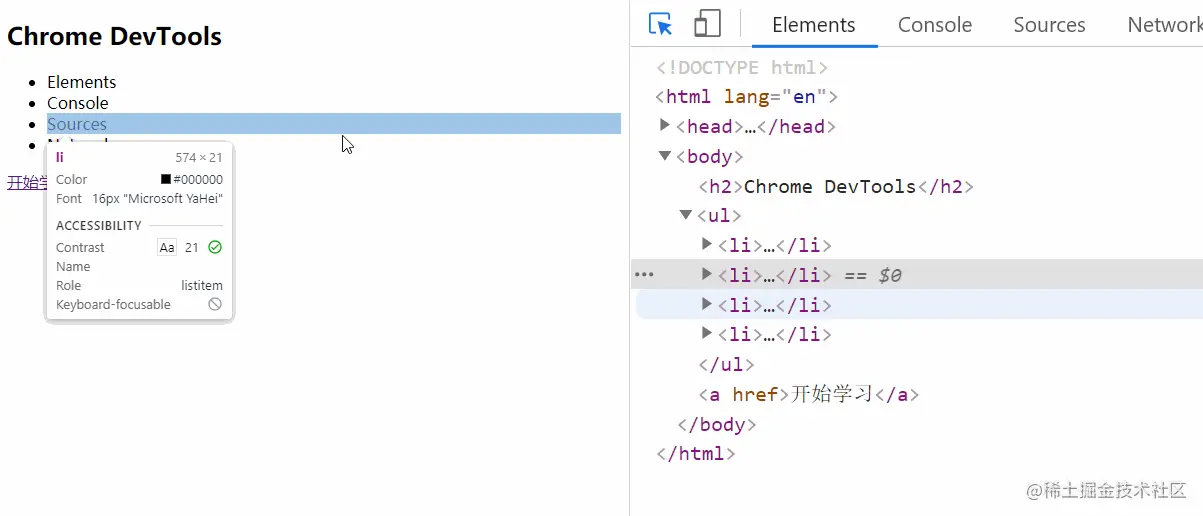This screenshot has width=1203, height=516.
Task: Expand the head element node
Action: pyautogui.click(x=665, y=126)
